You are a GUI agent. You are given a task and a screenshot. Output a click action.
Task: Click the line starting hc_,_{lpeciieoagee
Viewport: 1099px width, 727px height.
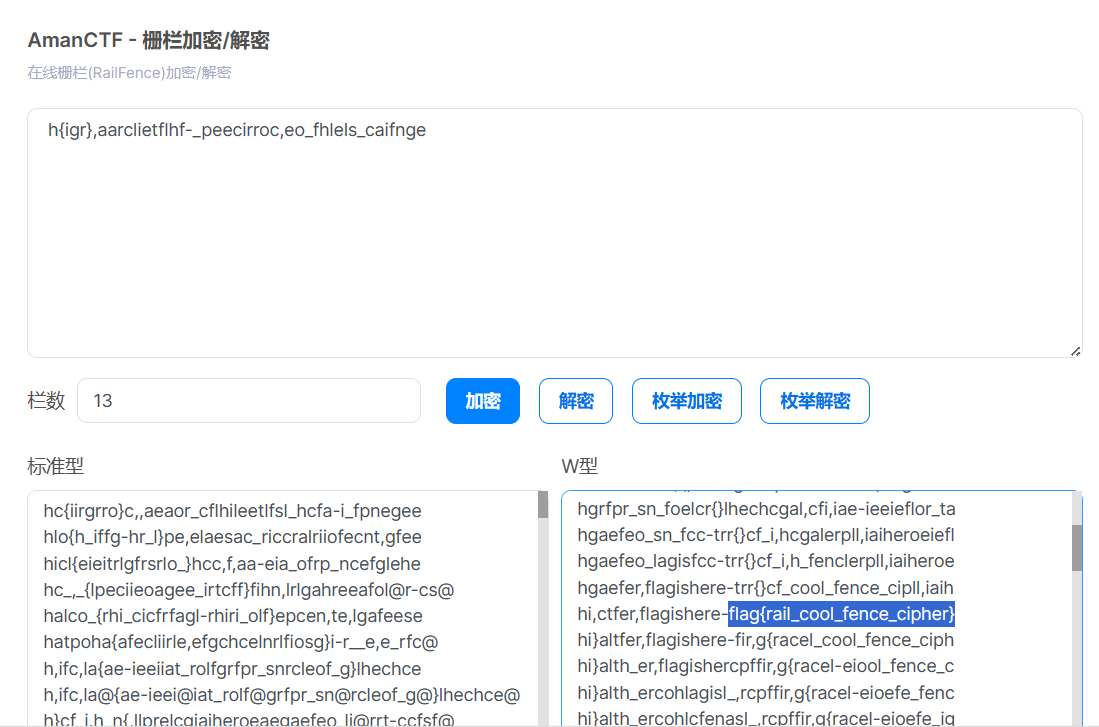coord(249,590)
